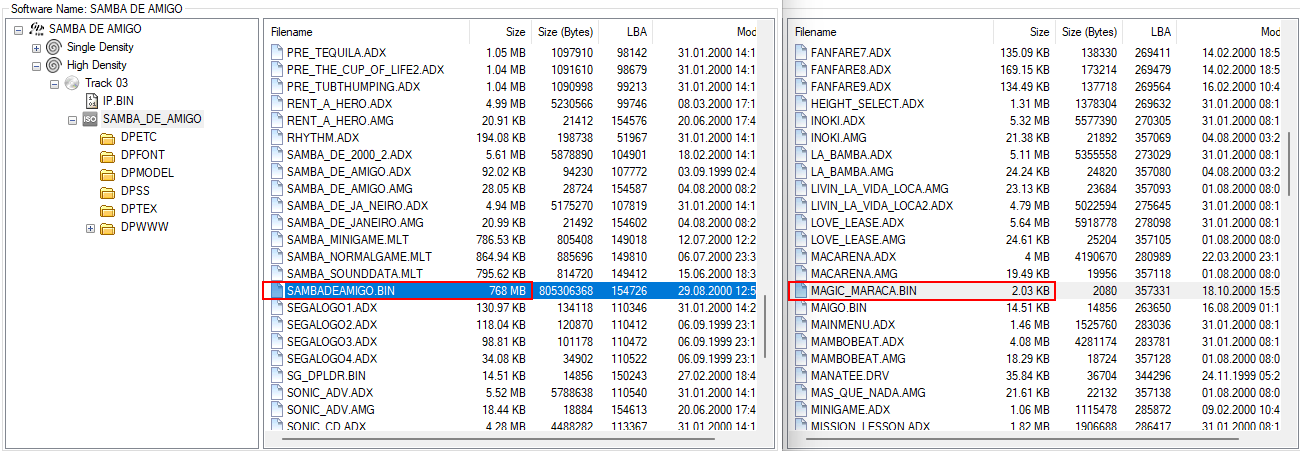Select MAS_QUE_NADA.AMG in right list
Viewport: 1300px width, 451px height.
point(1040,392)
